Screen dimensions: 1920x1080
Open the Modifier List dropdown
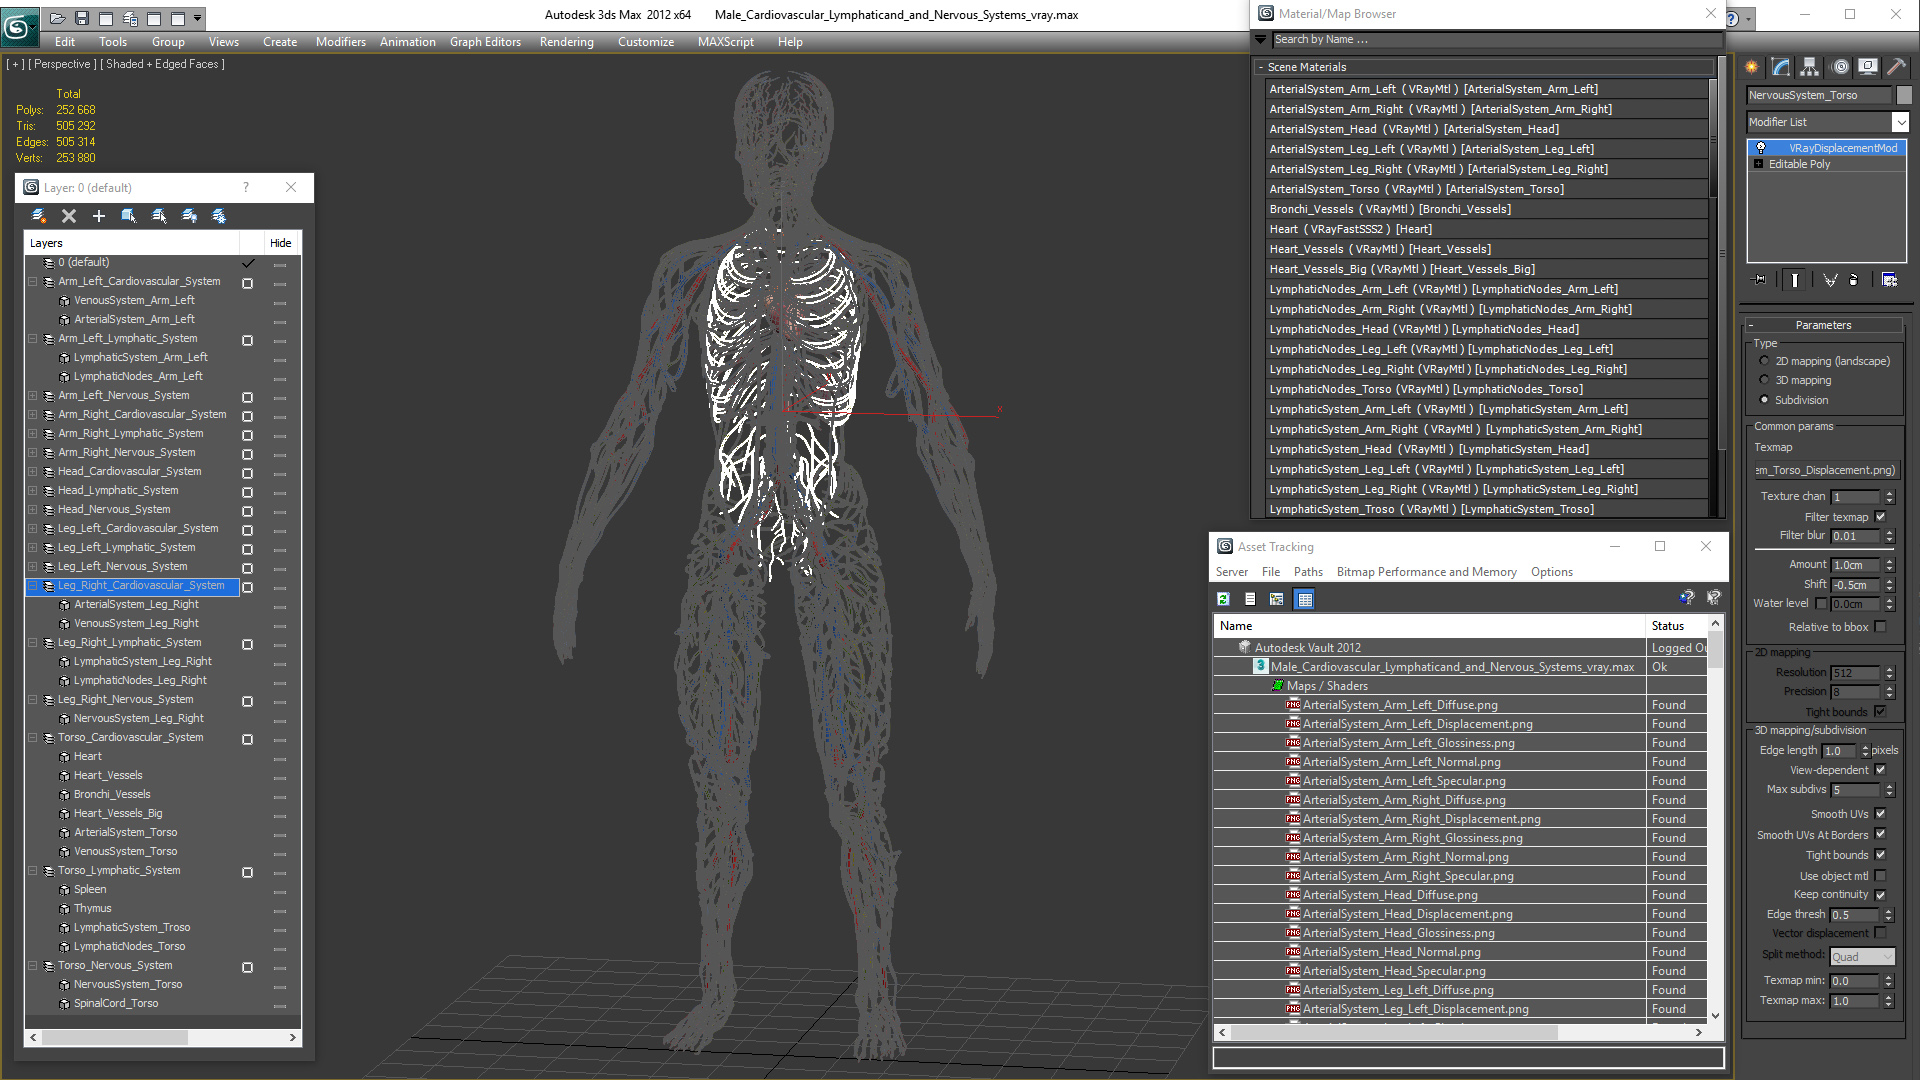pos(1900,122)
